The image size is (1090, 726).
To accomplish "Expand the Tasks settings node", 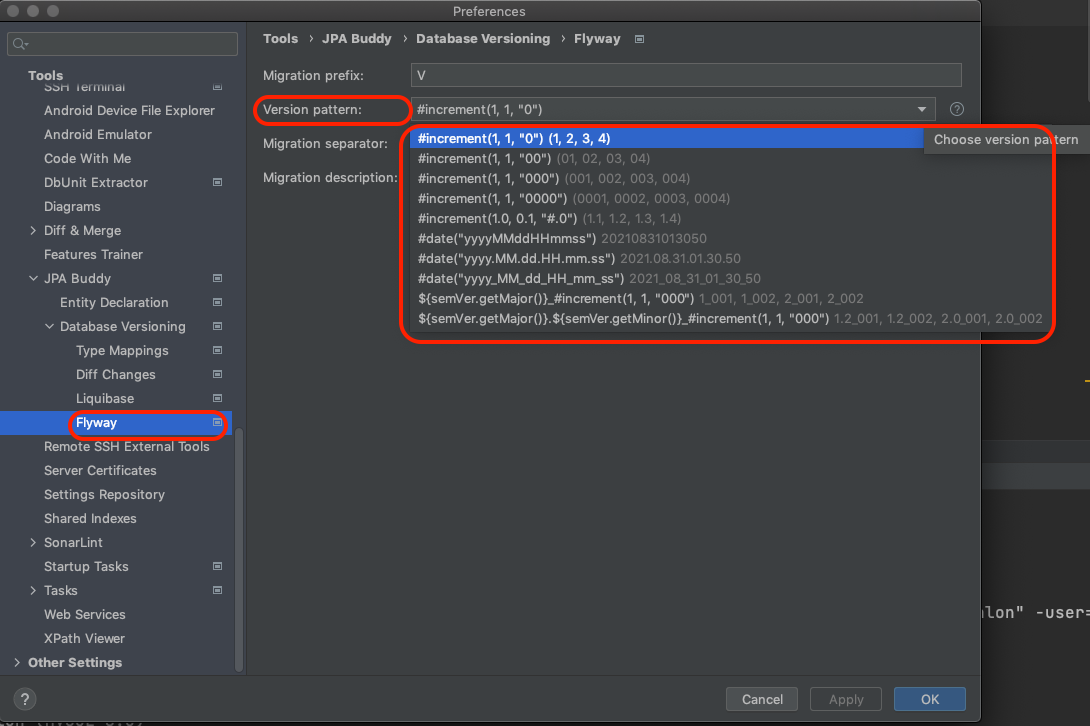I will click(x=33, y=590).
